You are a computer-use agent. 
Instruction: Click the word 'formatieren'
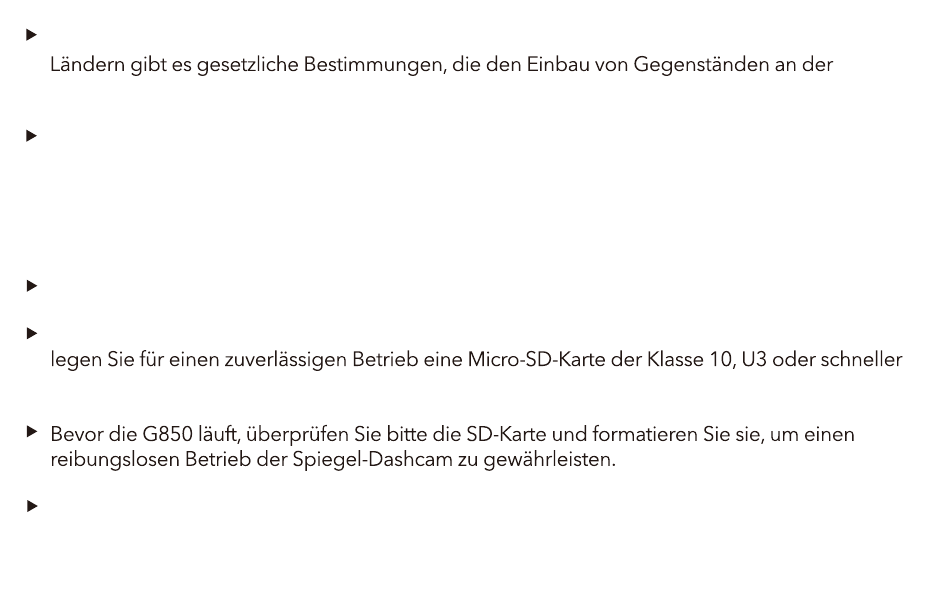click(x=645, y=435)
